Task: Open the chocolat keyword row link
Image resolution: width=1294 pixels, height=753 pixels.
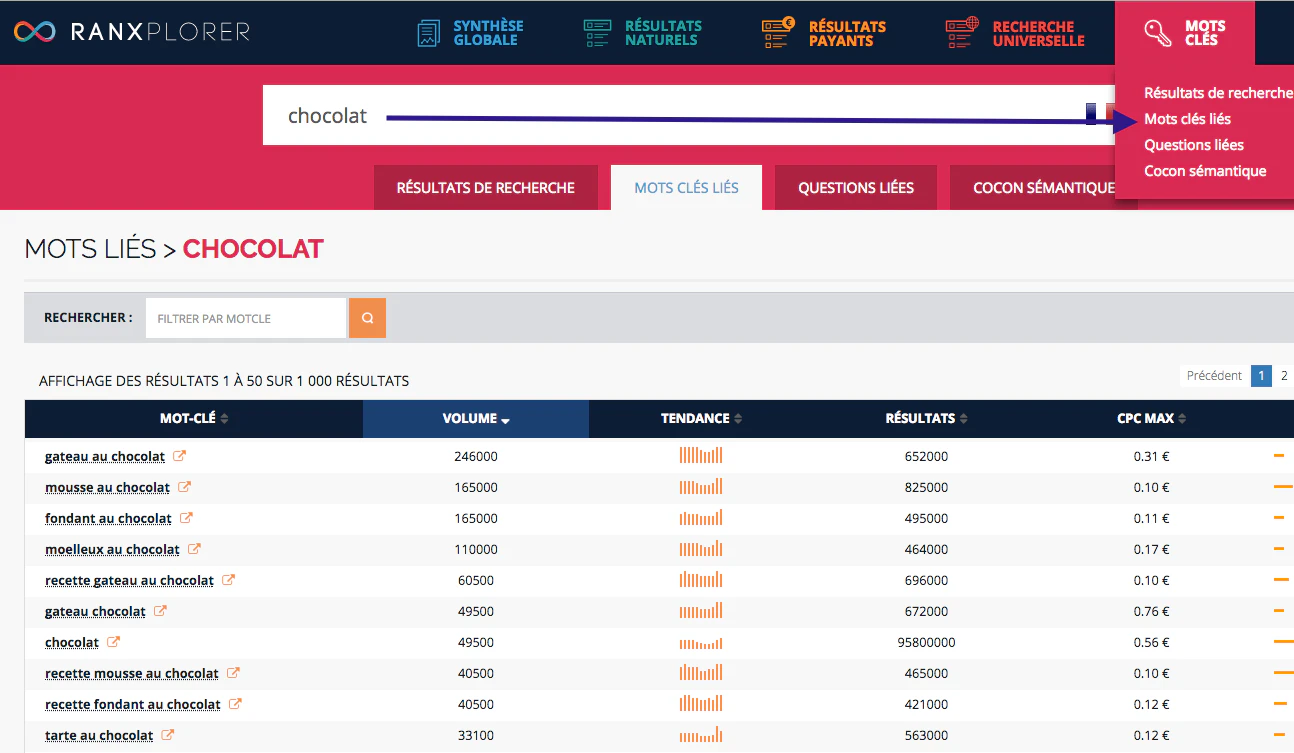Action: click(72, 642)
